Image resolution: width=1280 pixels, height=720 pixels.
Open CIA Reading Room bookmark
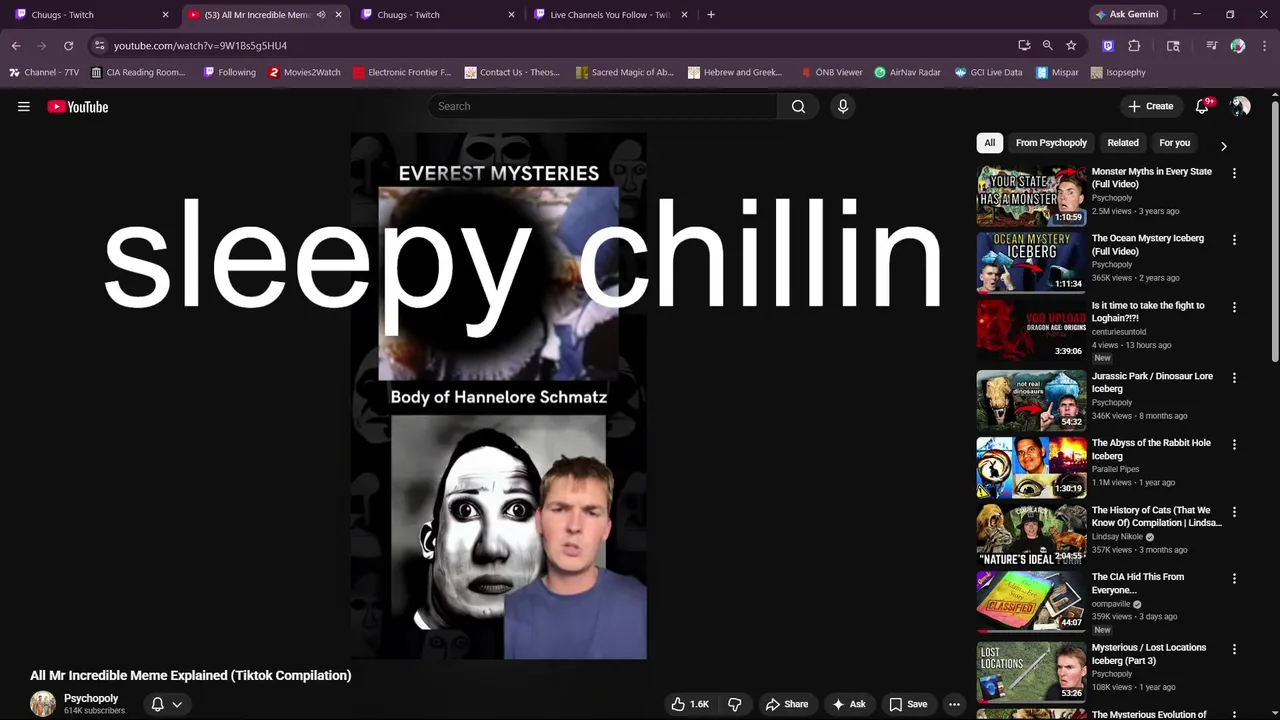(138, 72)
